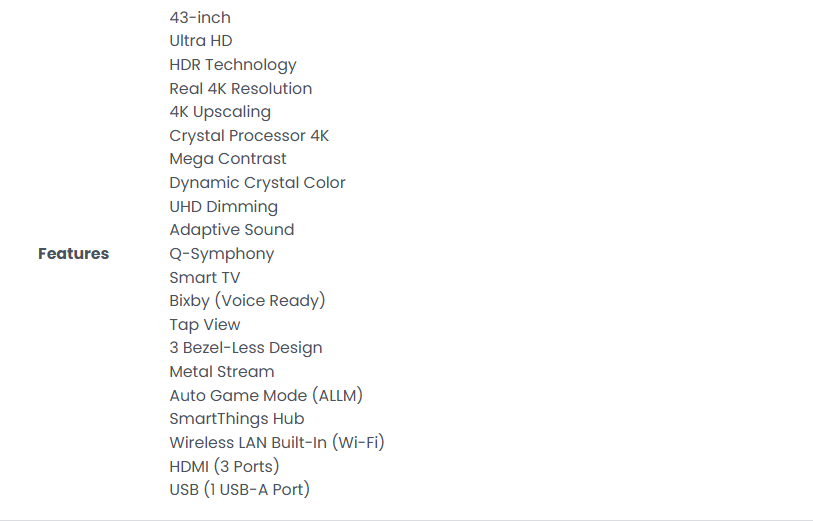Viewport: 813px width, 521px height.
Task: Select the Metal Stream entry
Action: [x=222, y=372]
